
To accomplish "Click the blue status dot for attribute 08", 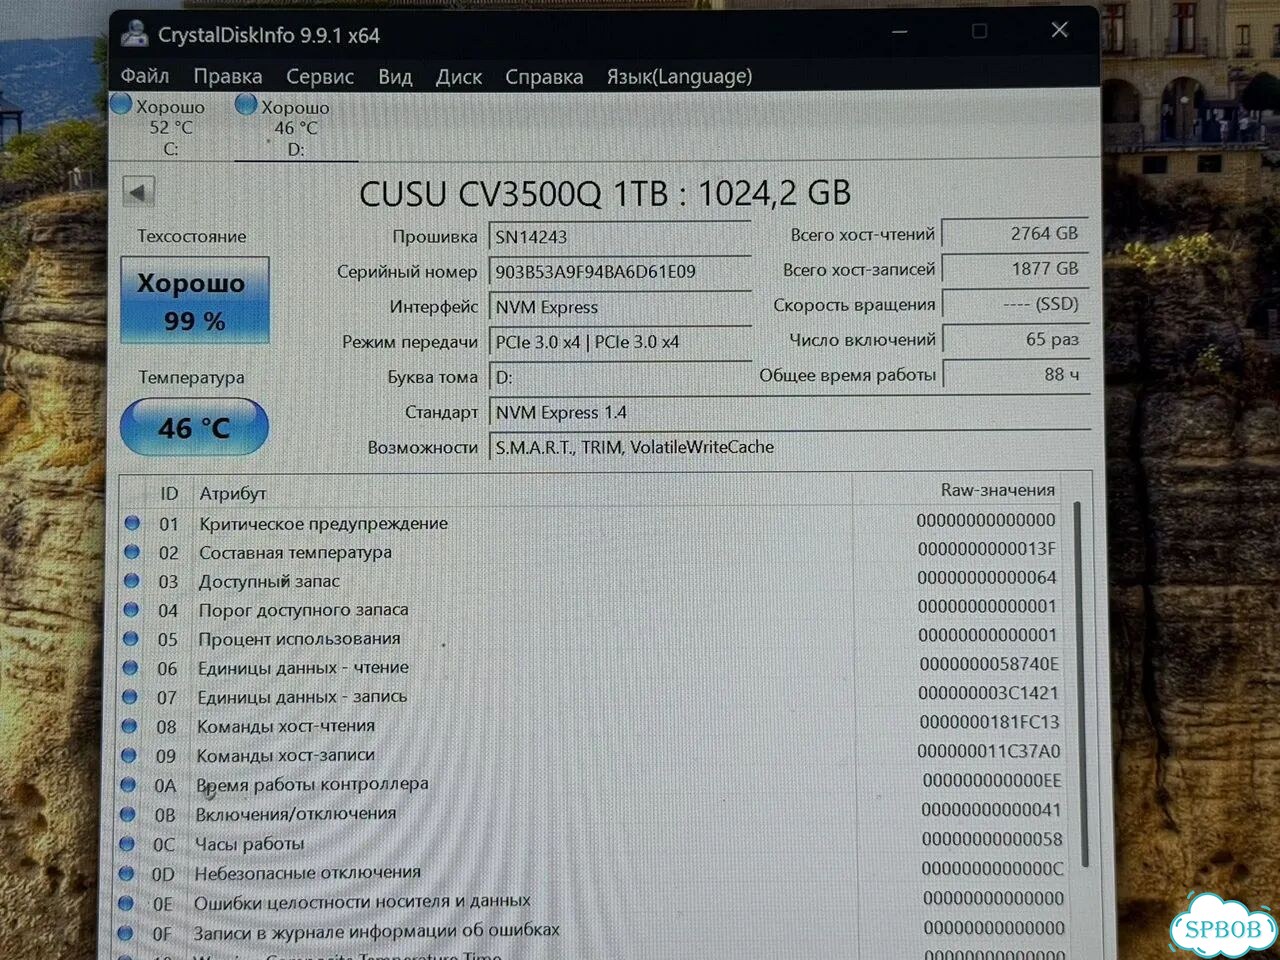I will click(129, 725).
